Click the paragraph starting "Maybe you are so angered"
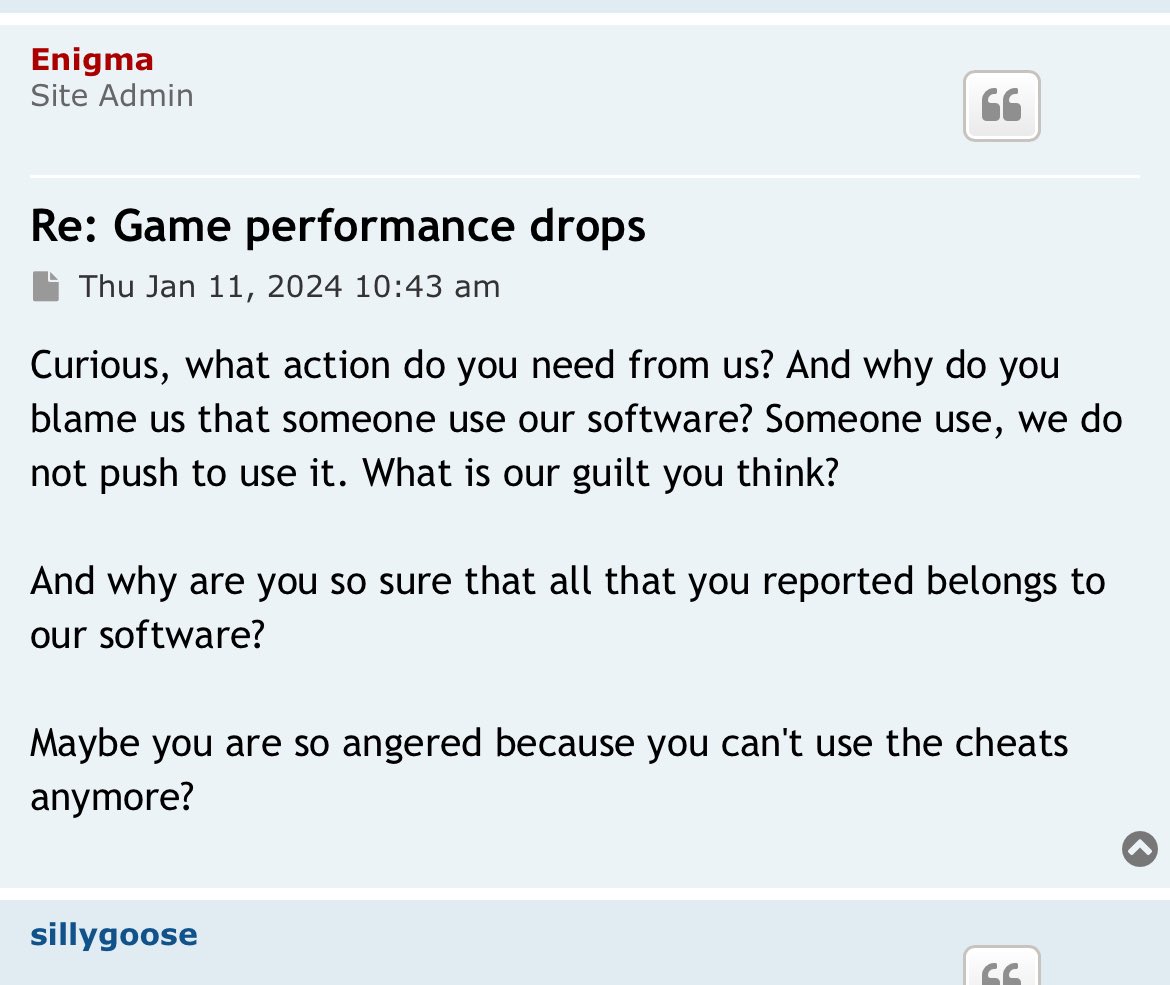 pos(549,769)
